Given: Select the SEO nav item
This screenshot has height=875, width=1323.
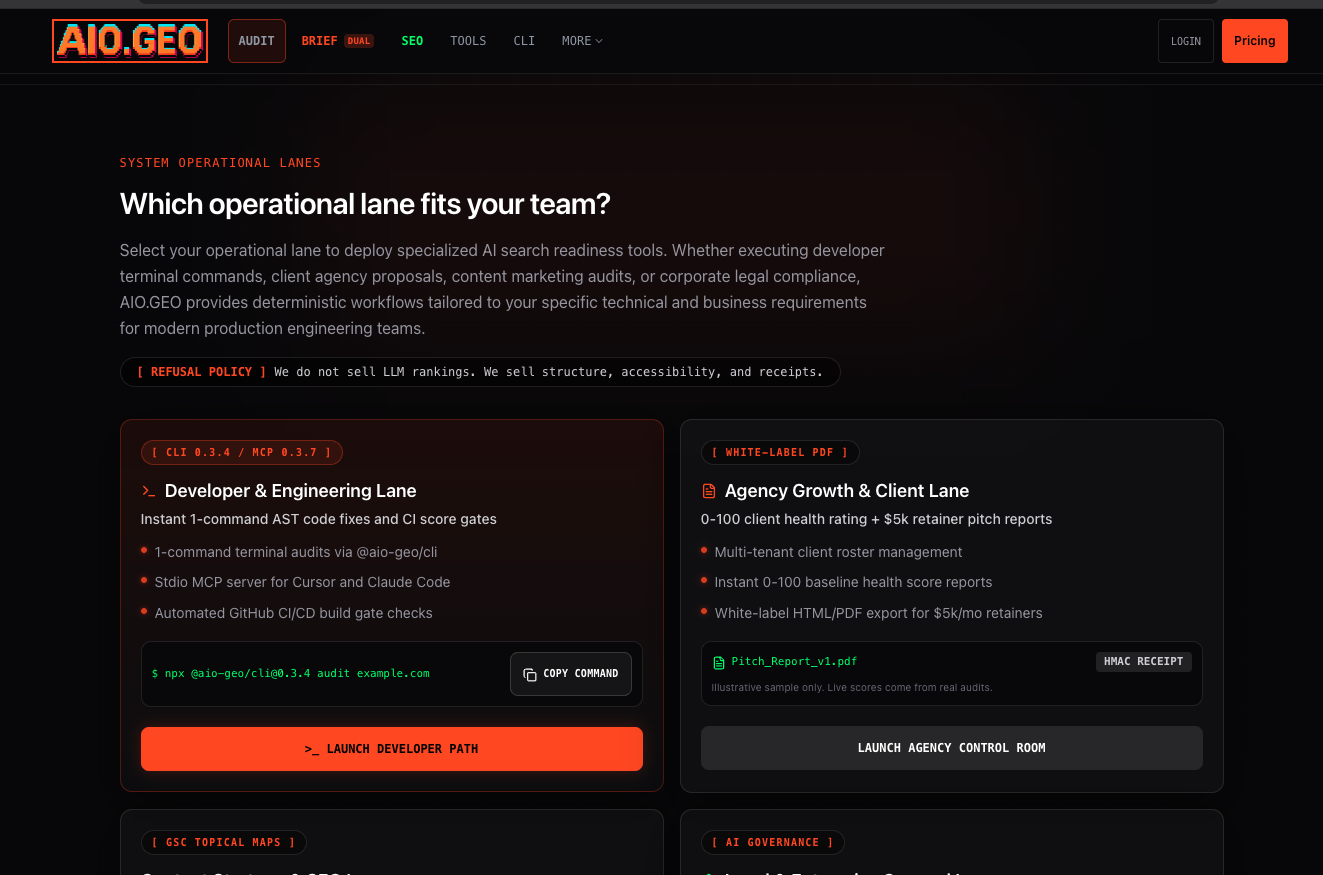Looking at the screenshot, I should (412, 41).
